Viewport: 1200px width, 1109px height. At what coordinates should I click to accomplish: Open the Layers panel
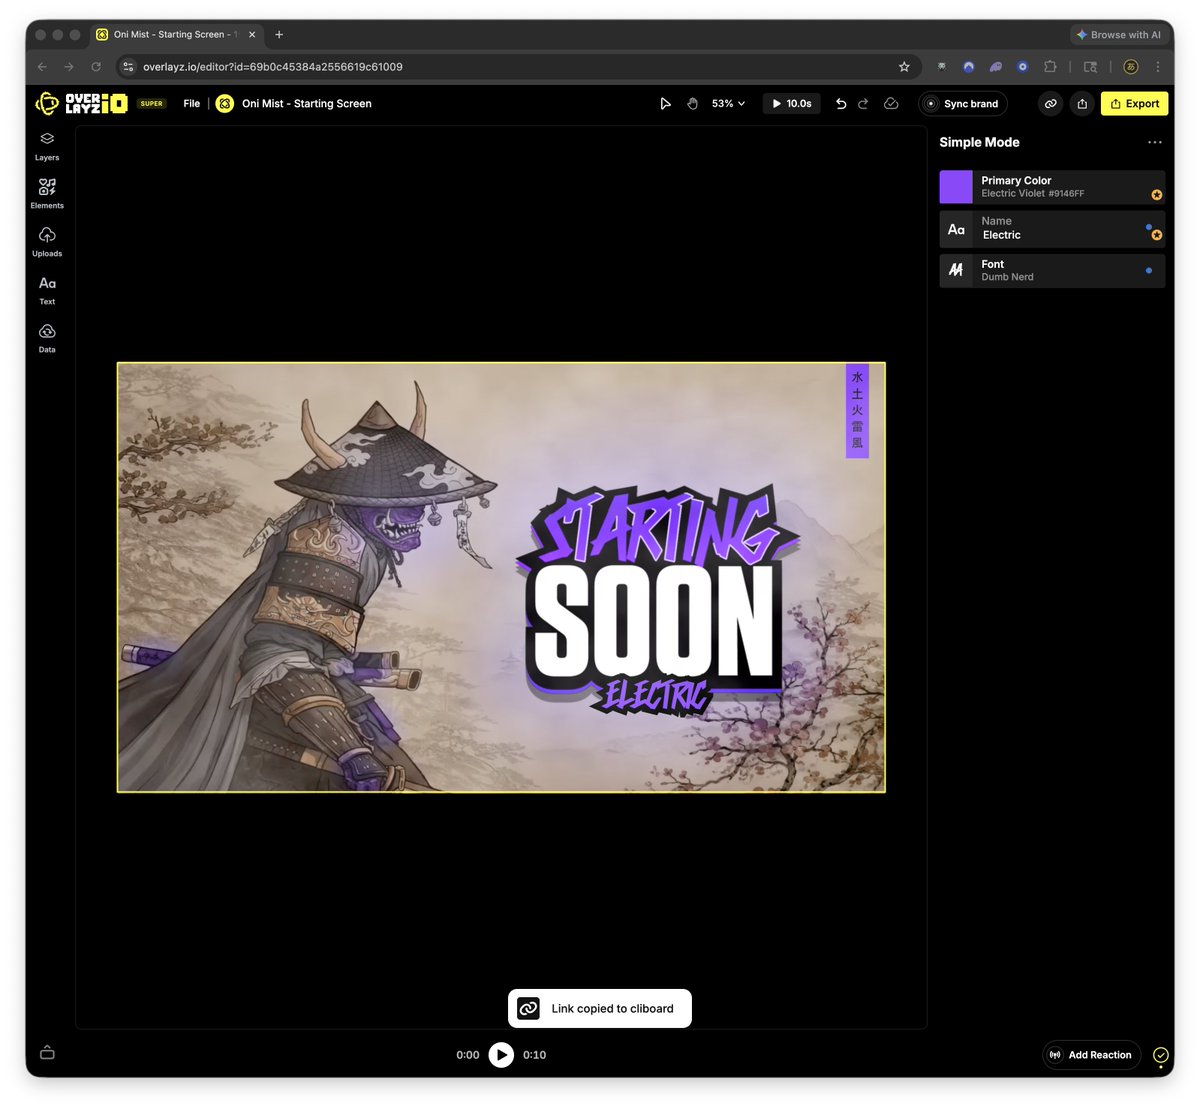(x=47, y=146)
